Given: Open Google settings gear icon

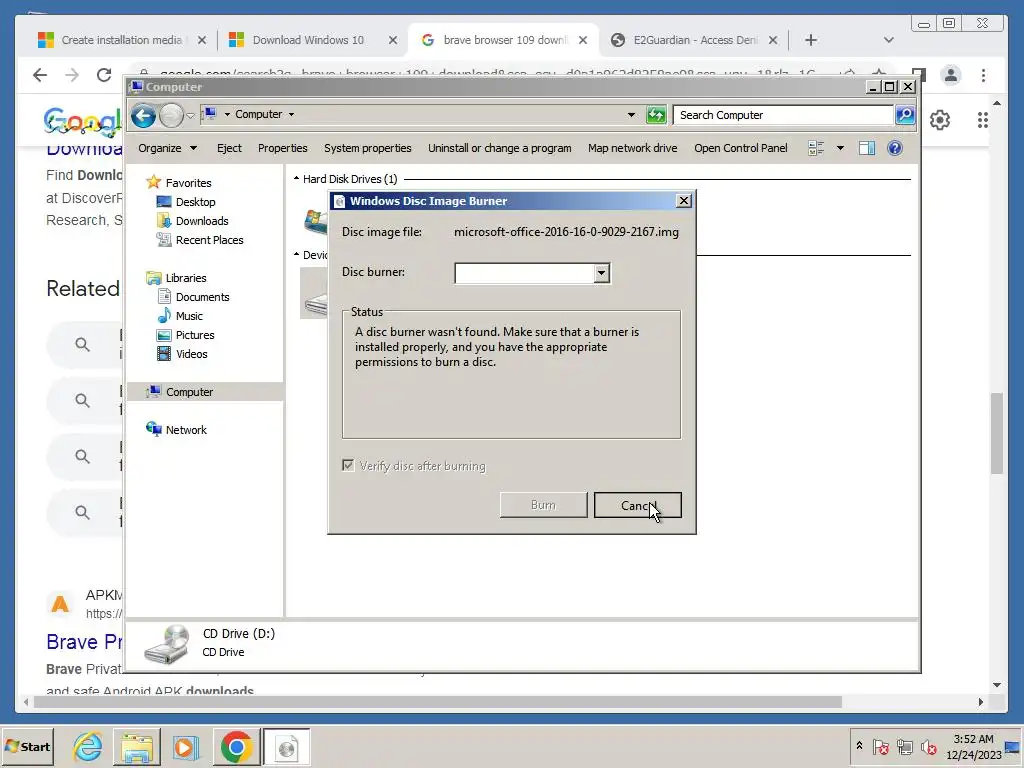Looking at the screenshot, I should tap(940, 120).
